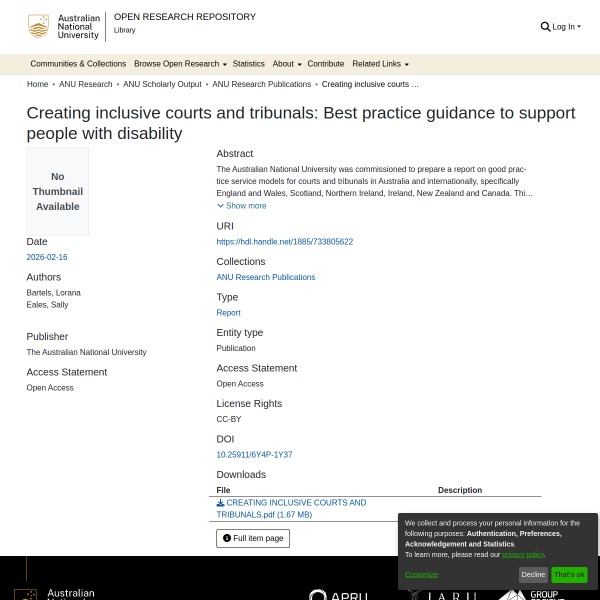Open the Browse Open Research dropdown
600x600 pixels.
click(x=180, y=64)
